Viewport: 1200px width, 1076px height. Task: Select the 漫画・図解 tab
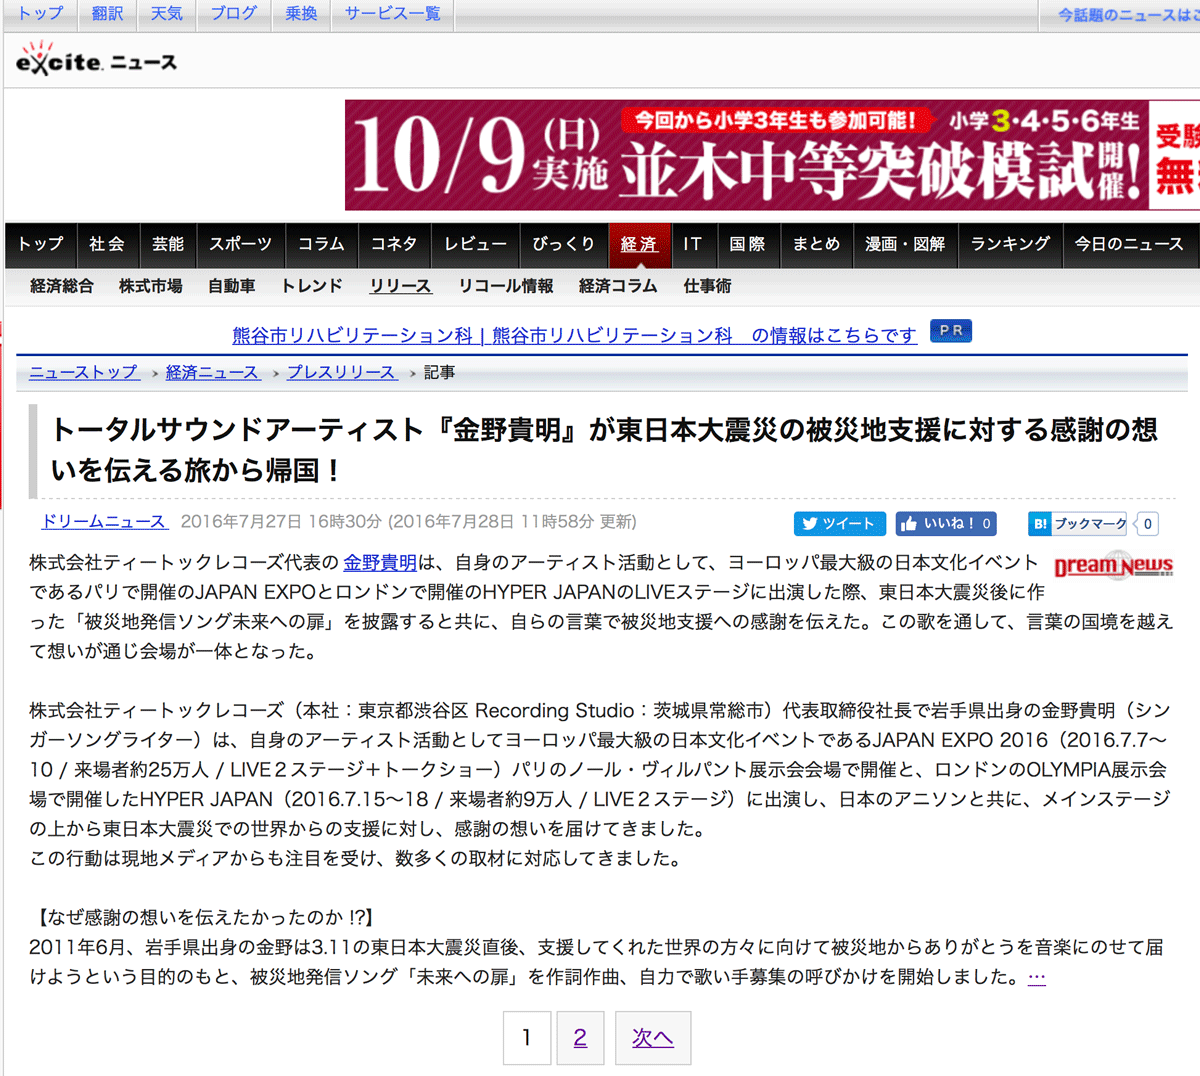point(904,244)
